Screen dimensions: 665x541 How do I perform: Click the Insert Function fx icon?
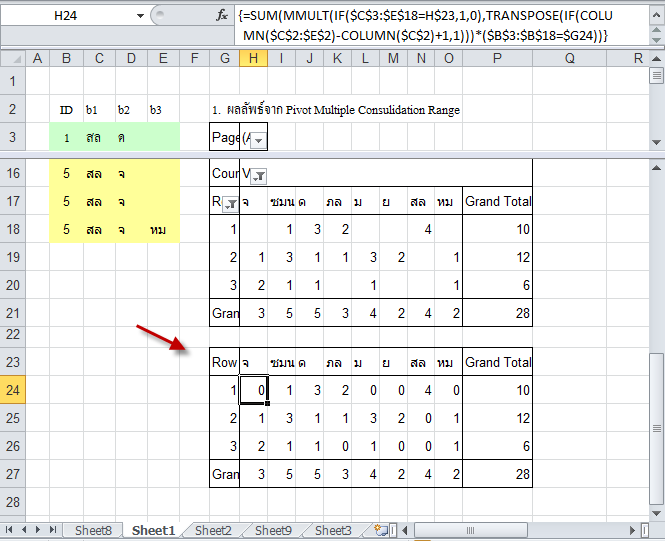coord(222,16)
